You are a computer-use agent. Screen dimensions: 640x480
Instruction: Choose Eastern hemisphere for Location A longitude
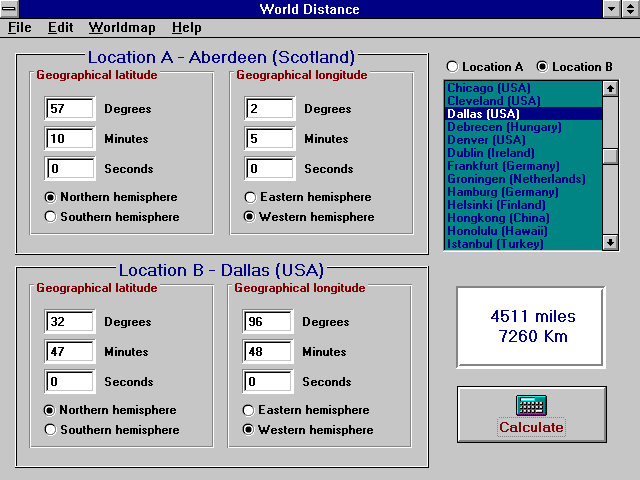[x=250, y=197]
